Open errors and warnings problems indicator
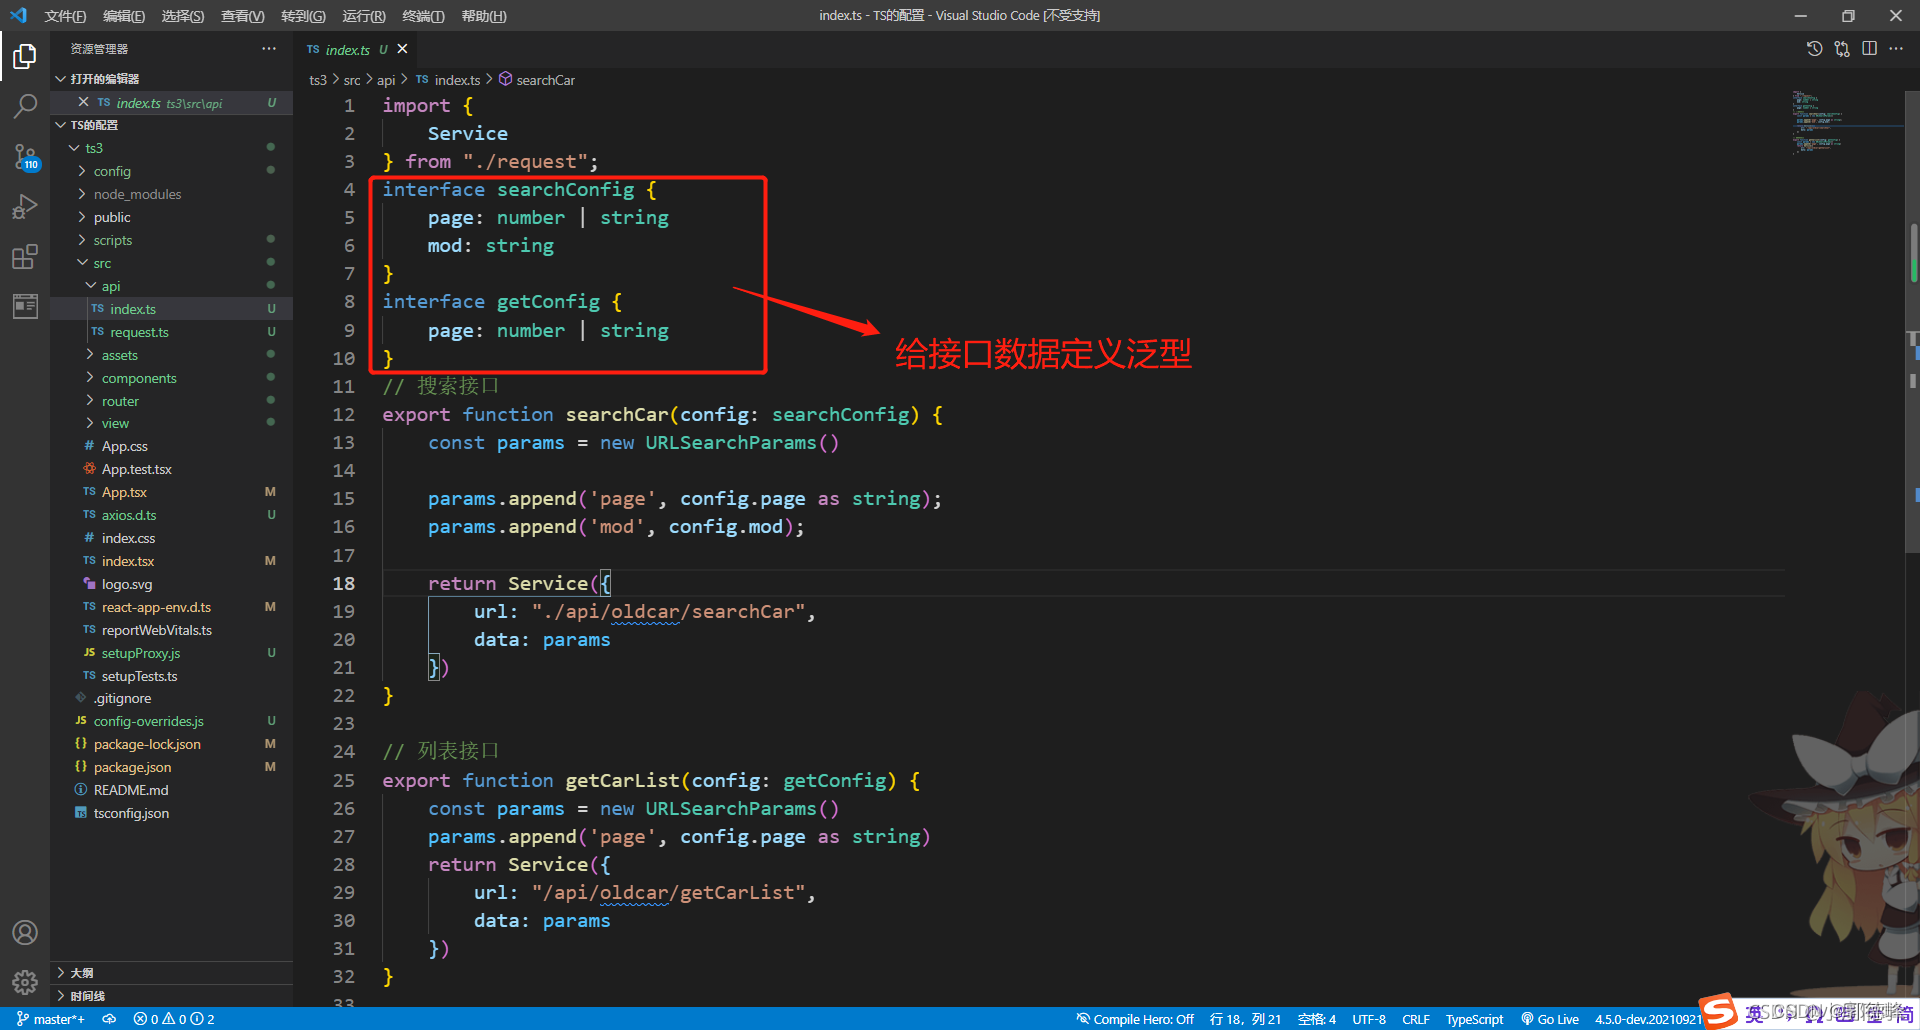 click(174, 1019)
